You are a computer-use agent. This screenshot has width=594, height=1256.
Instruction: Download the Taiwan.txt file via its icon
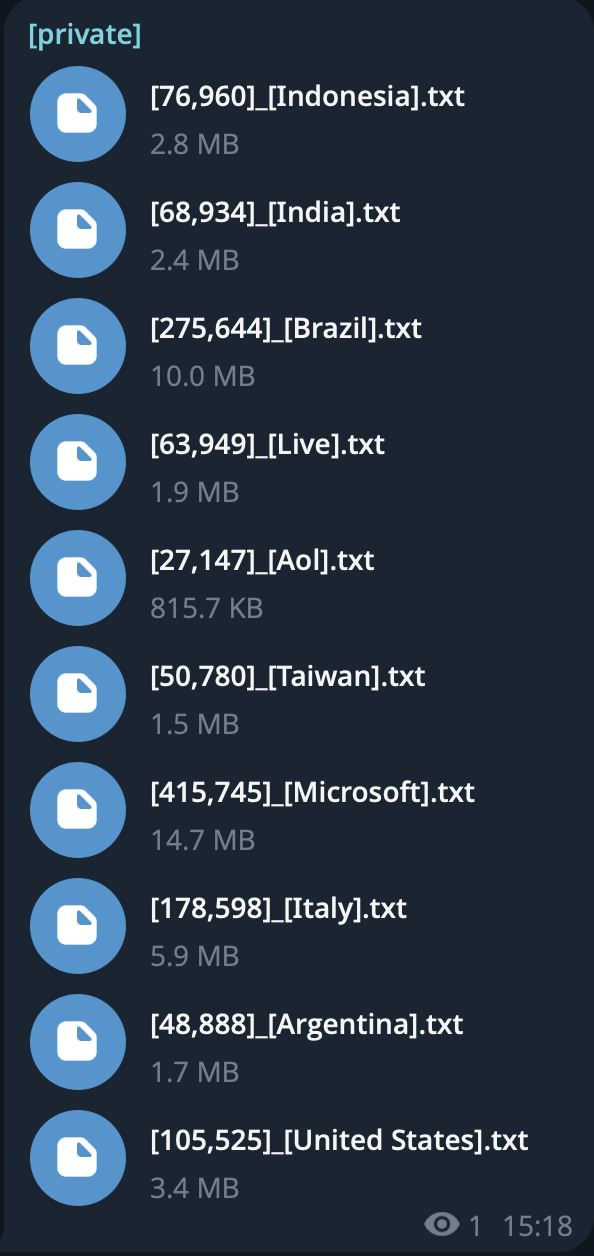tap(78, 694)
